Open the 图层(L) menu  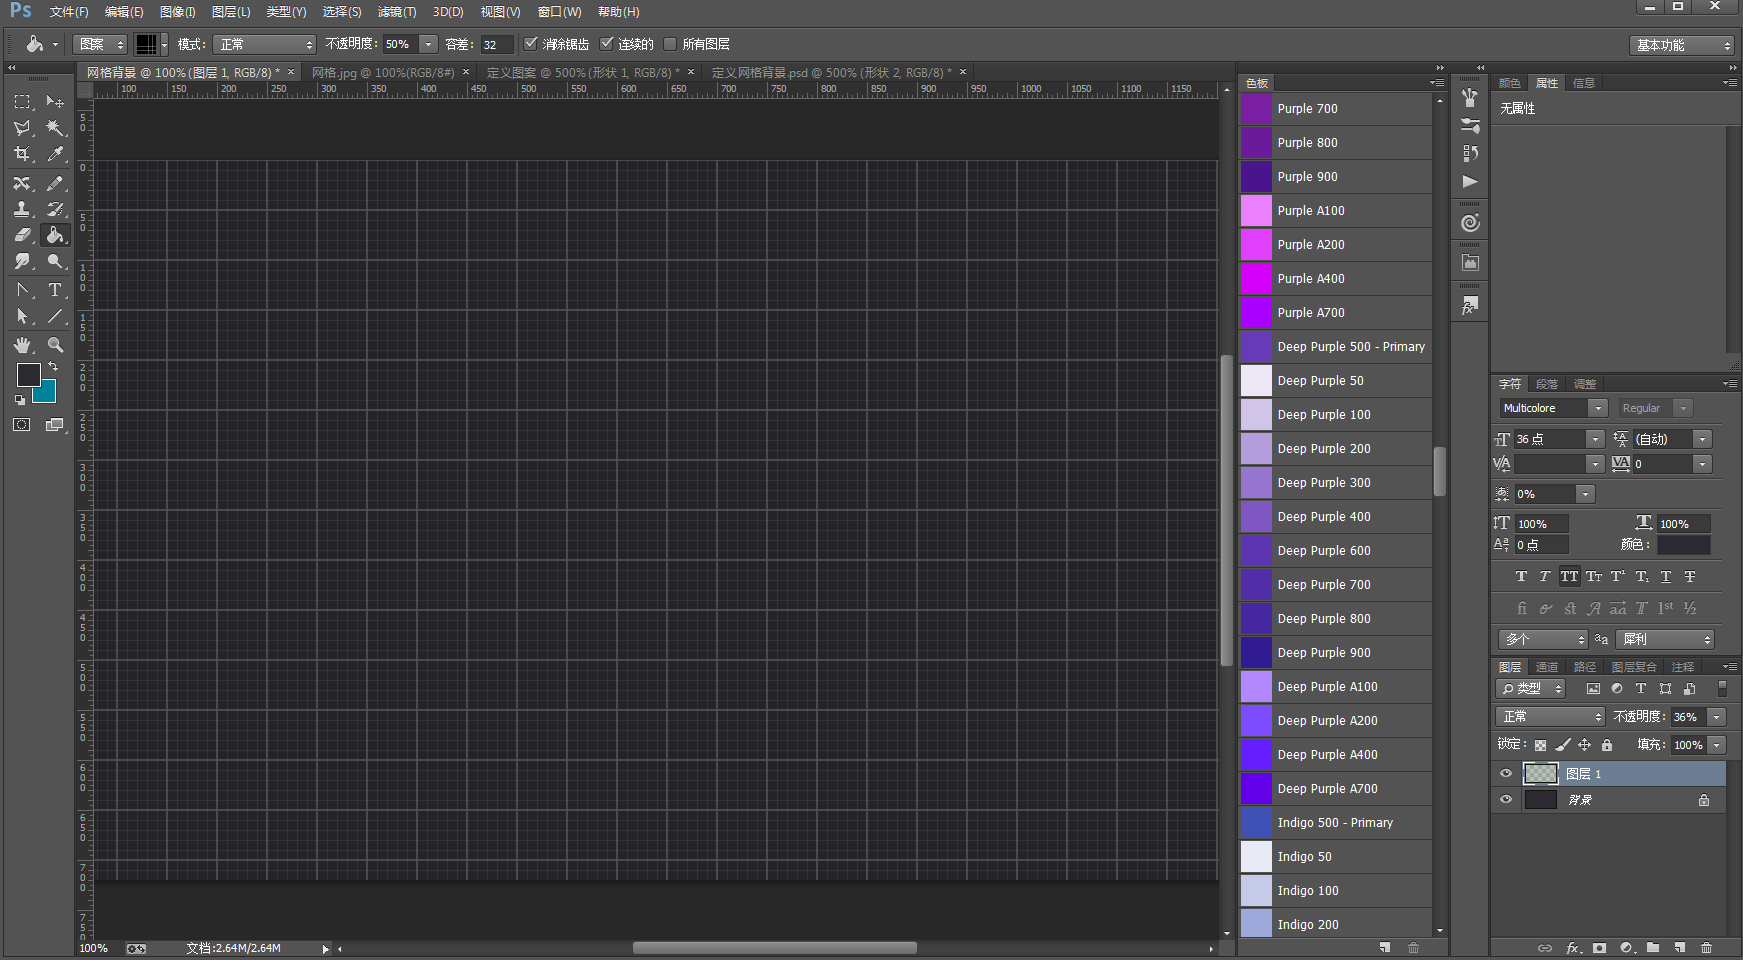point(231,12)
